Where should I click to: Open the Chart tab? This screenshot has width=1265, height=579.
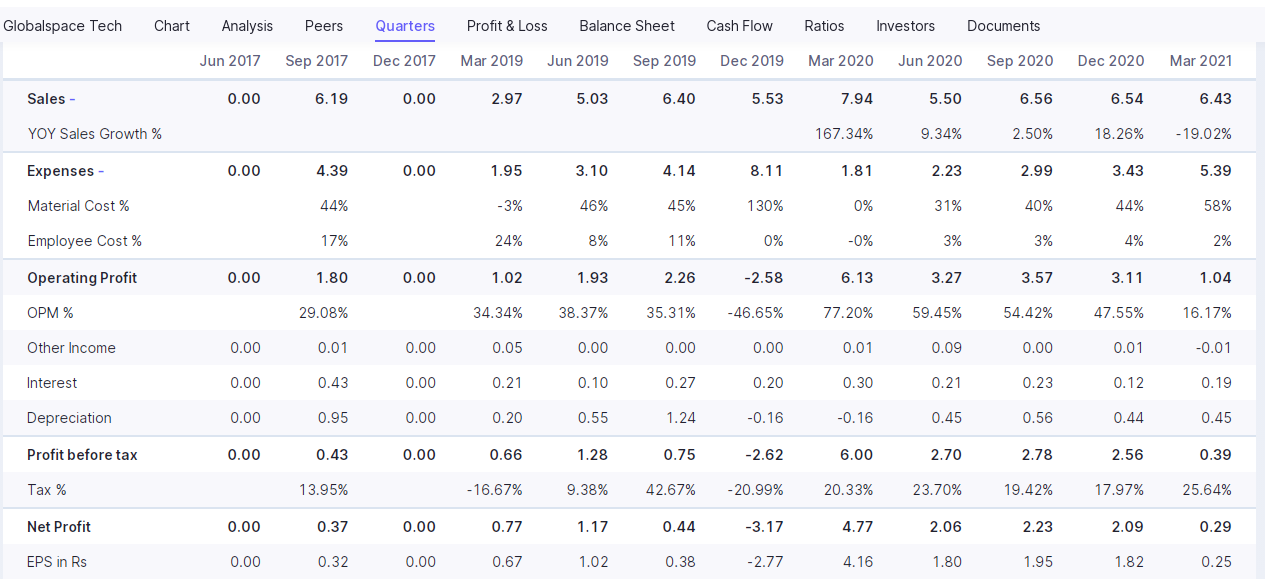point(171,26)
